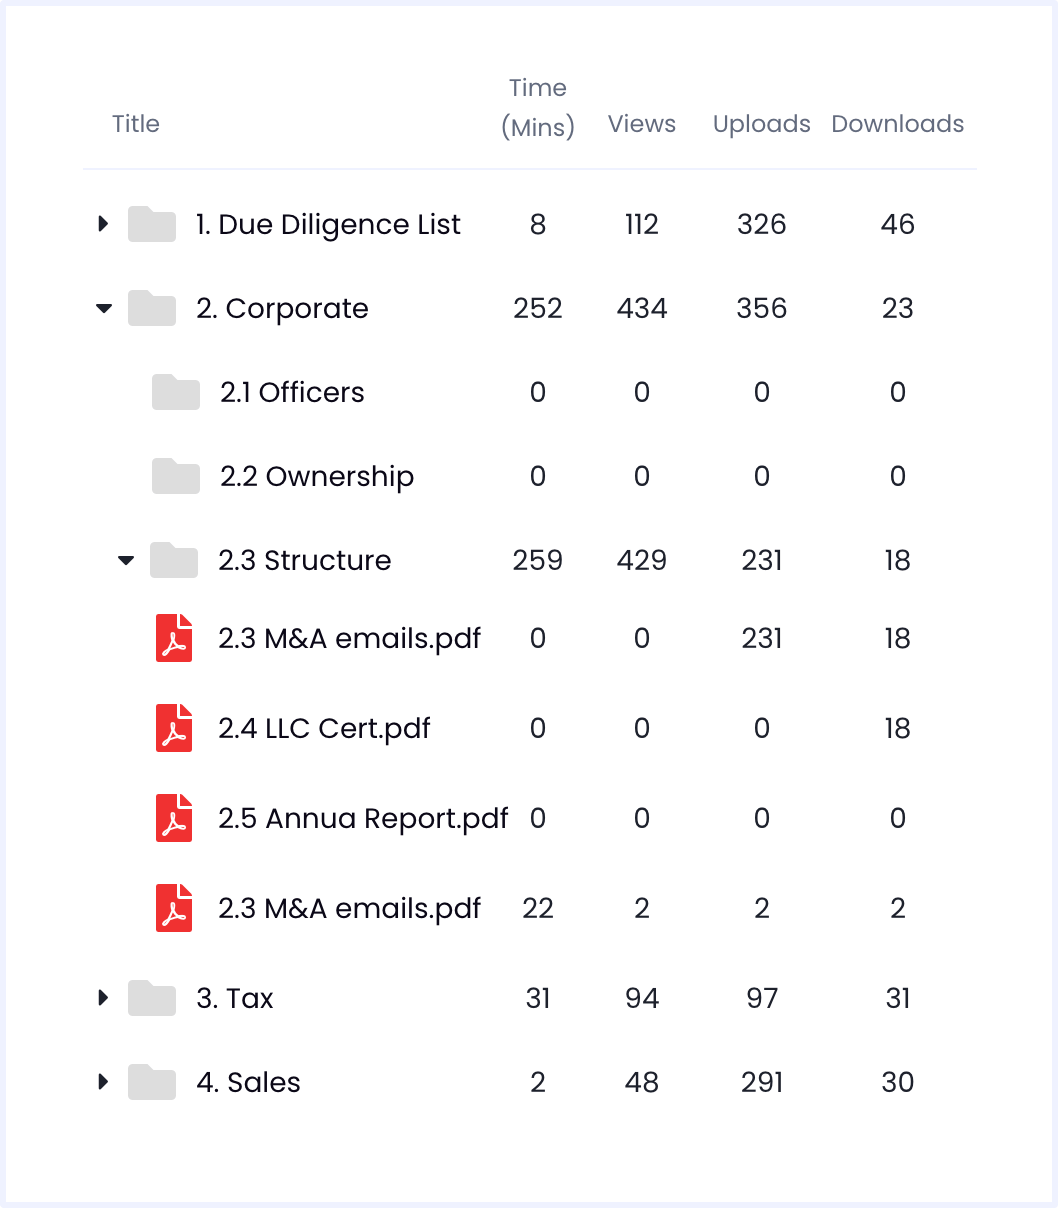Expand the 3. Tax folder arrow

103,998
